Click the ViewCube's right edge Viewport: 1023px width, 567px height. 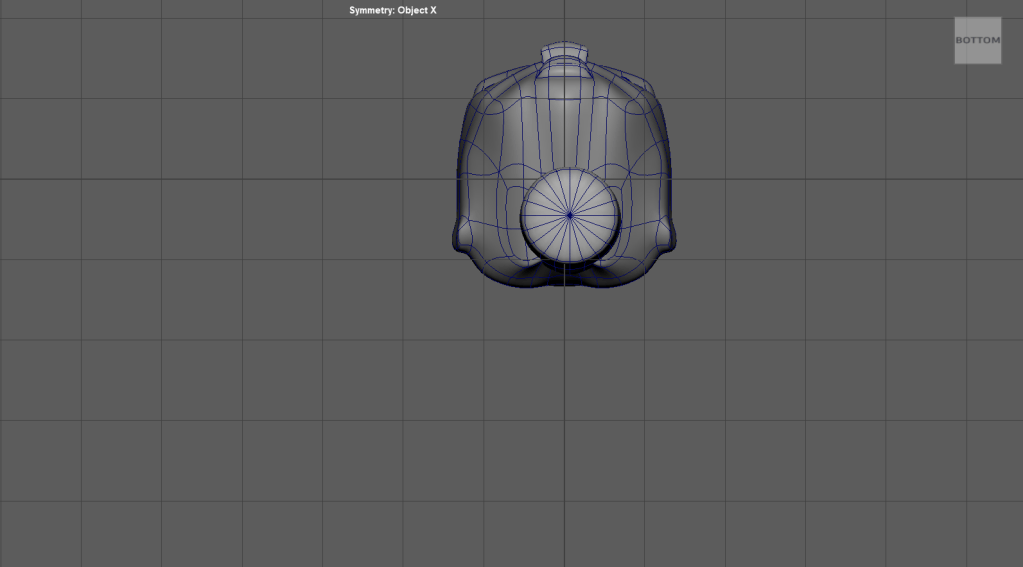tap(999, 40)
